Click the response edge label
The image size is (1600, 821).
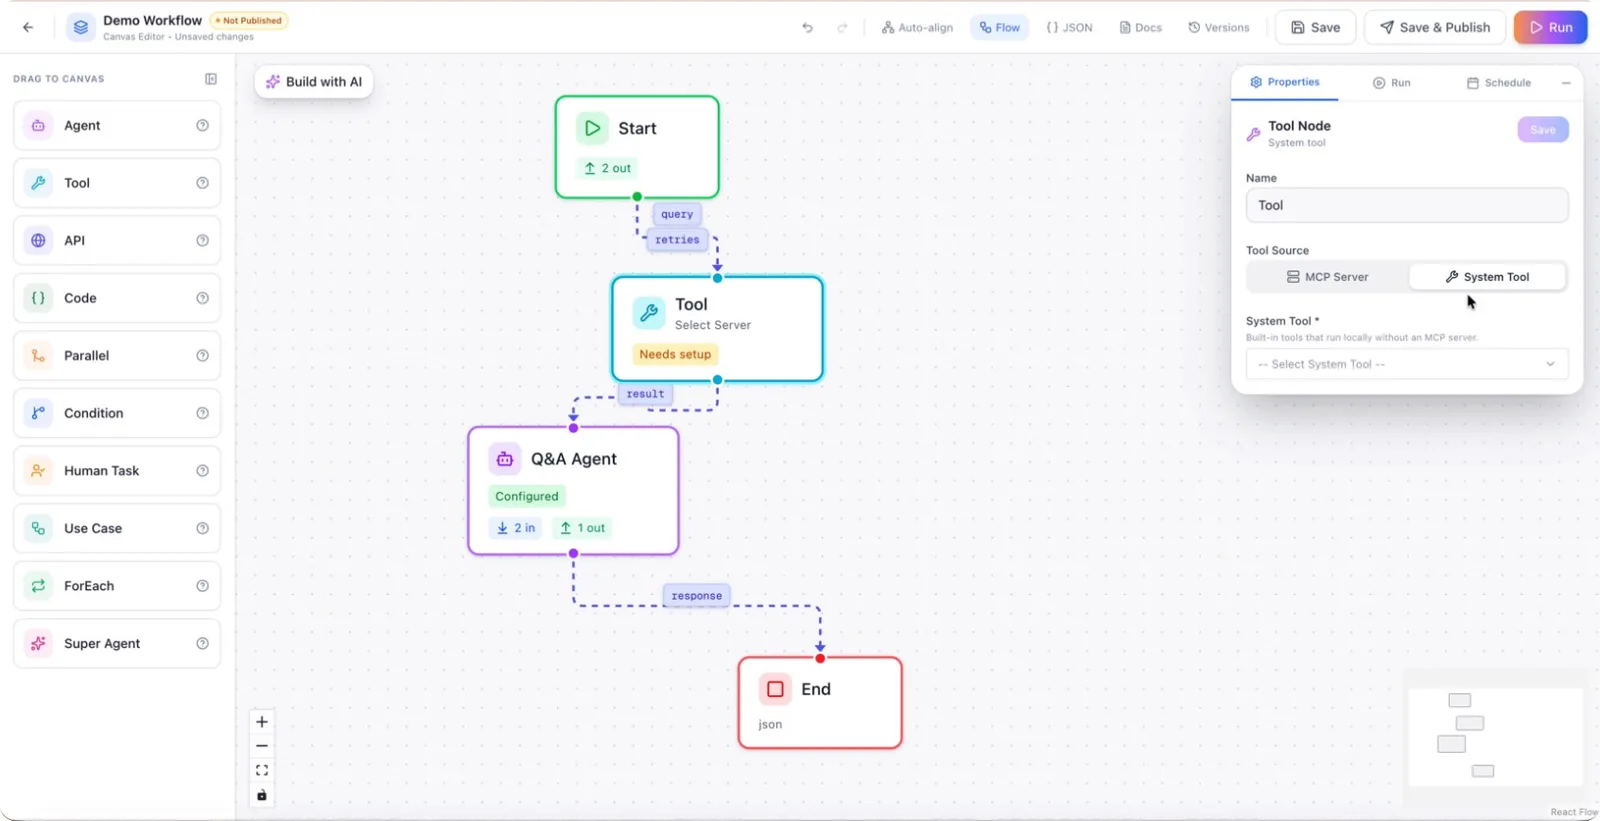[x=697, y=596]
